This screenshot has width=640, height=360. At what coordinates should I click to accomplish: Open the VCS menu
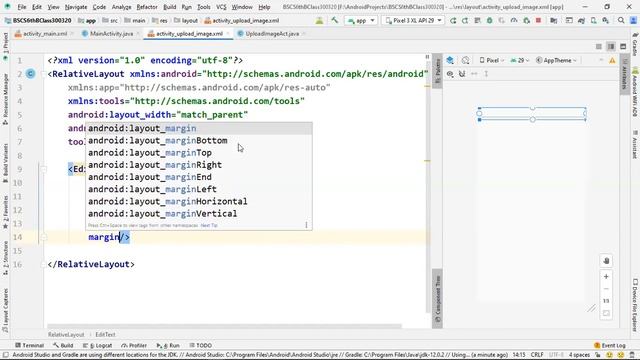point(221,7)
